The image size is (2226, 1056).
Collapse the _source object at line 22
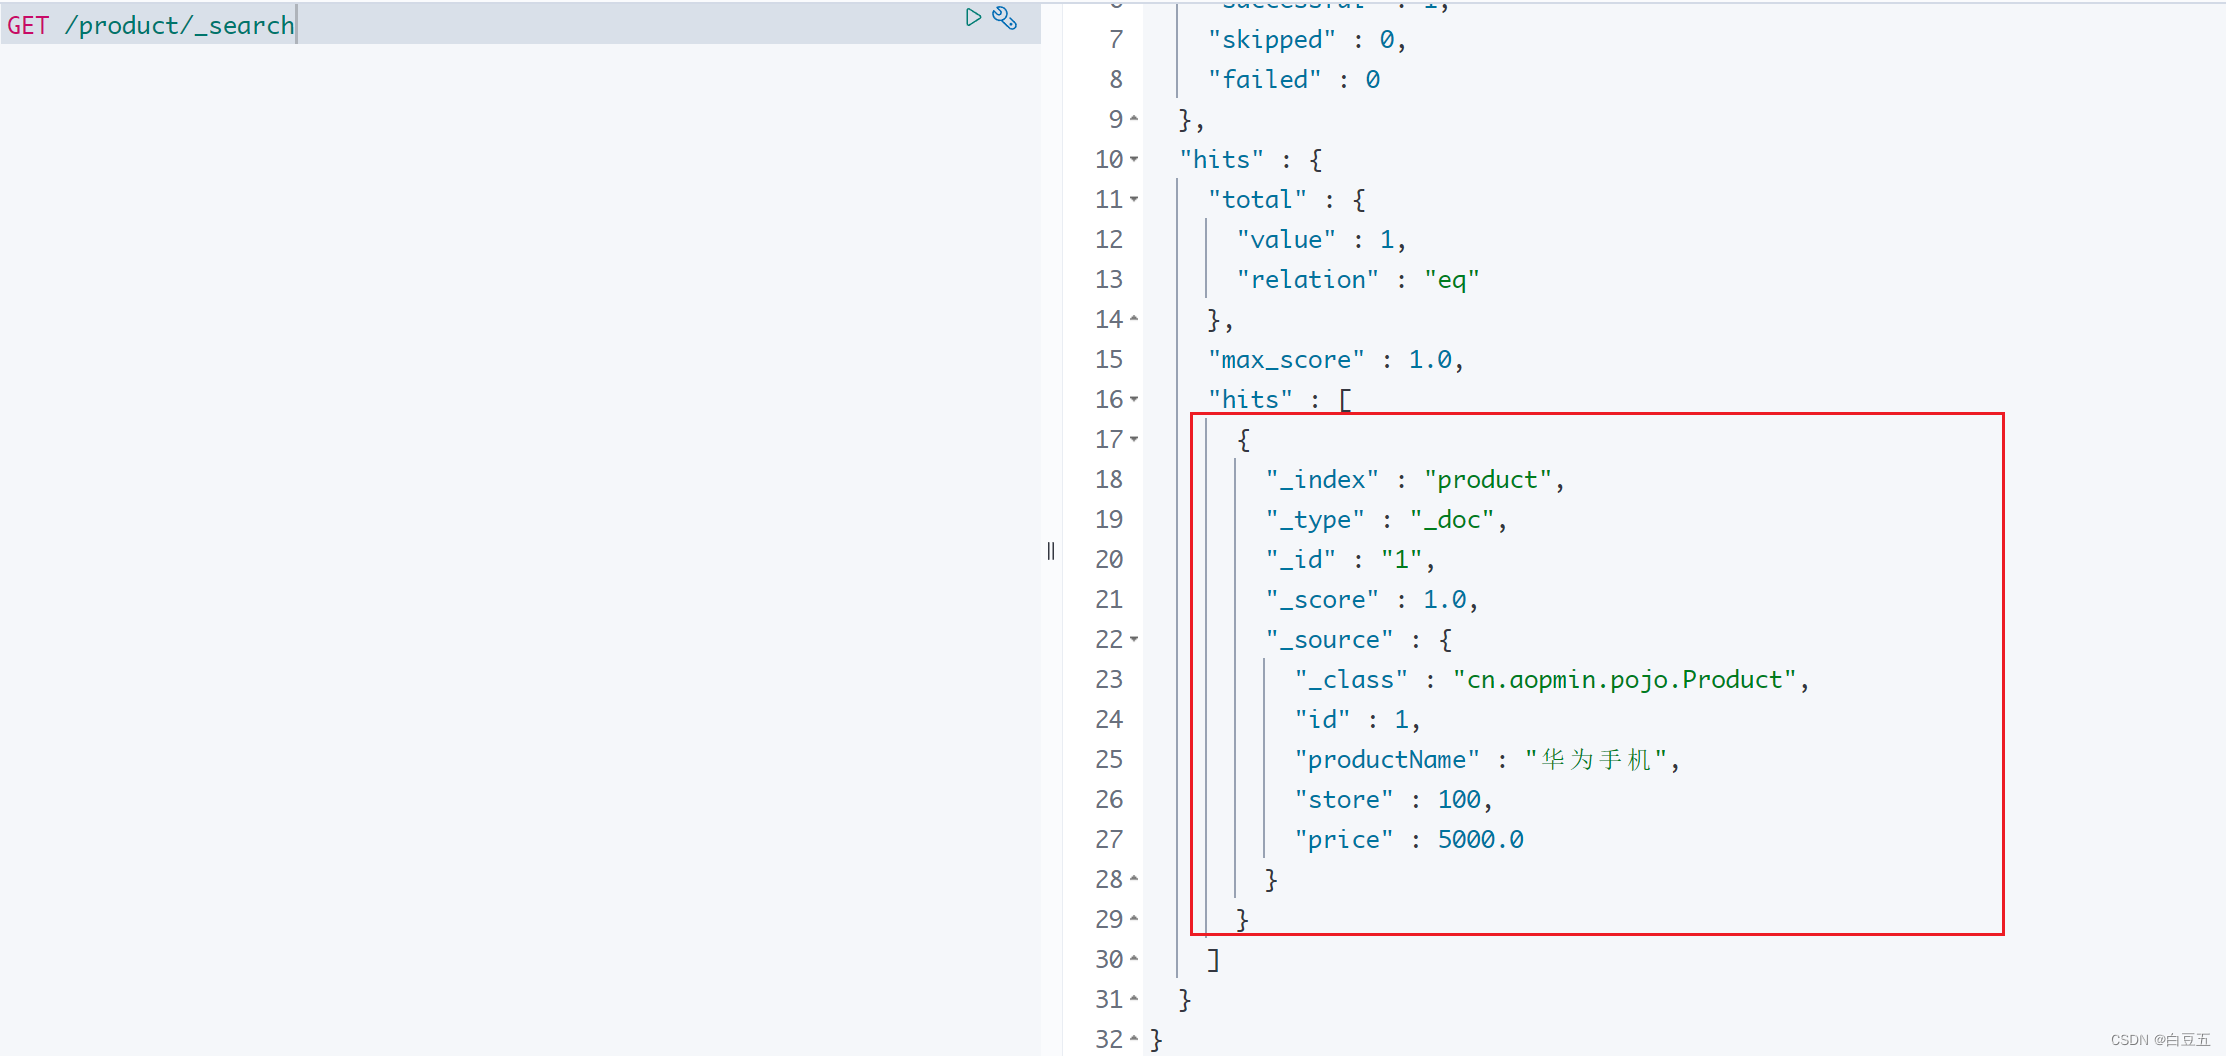pyautogui.click(x=1134, y=639)
